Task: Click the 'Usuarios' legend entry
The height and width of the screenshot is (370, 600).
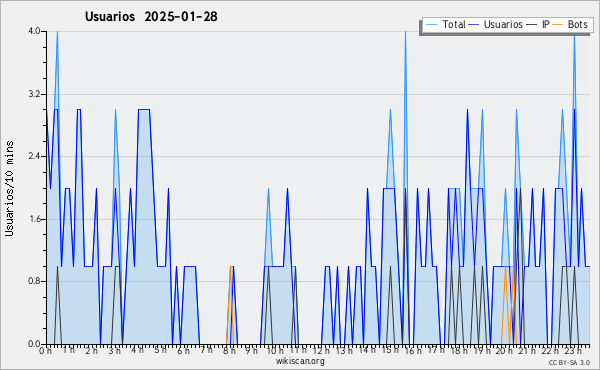Action: click(495, 24)
